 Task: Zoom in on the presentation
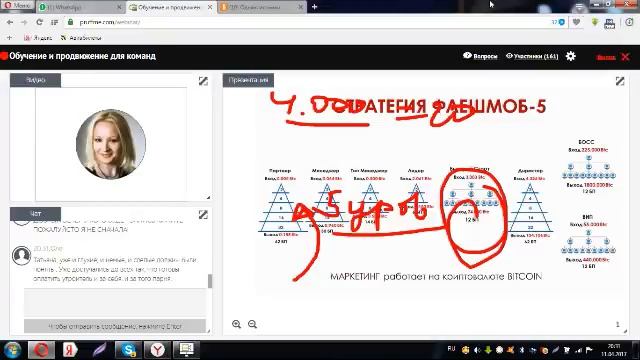pyautogui.click(x=236, y=324)
